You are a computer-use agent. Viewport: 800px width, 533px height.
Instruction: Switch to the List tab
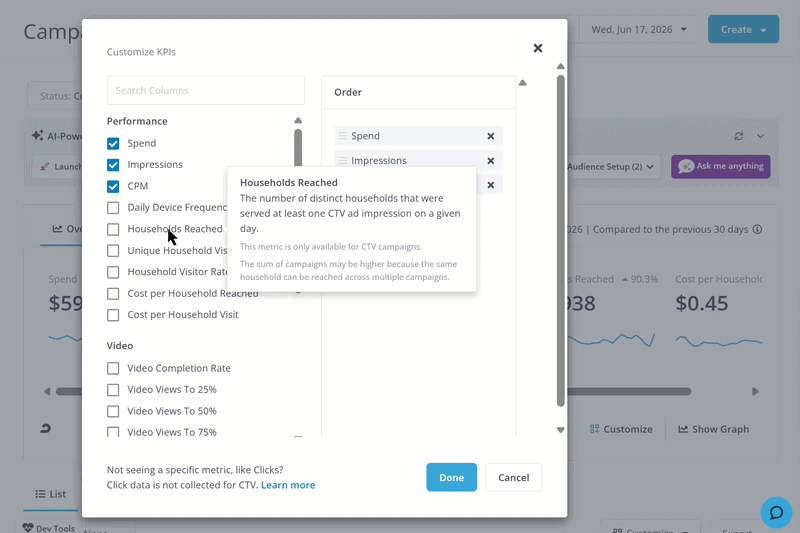coord(51,494)
